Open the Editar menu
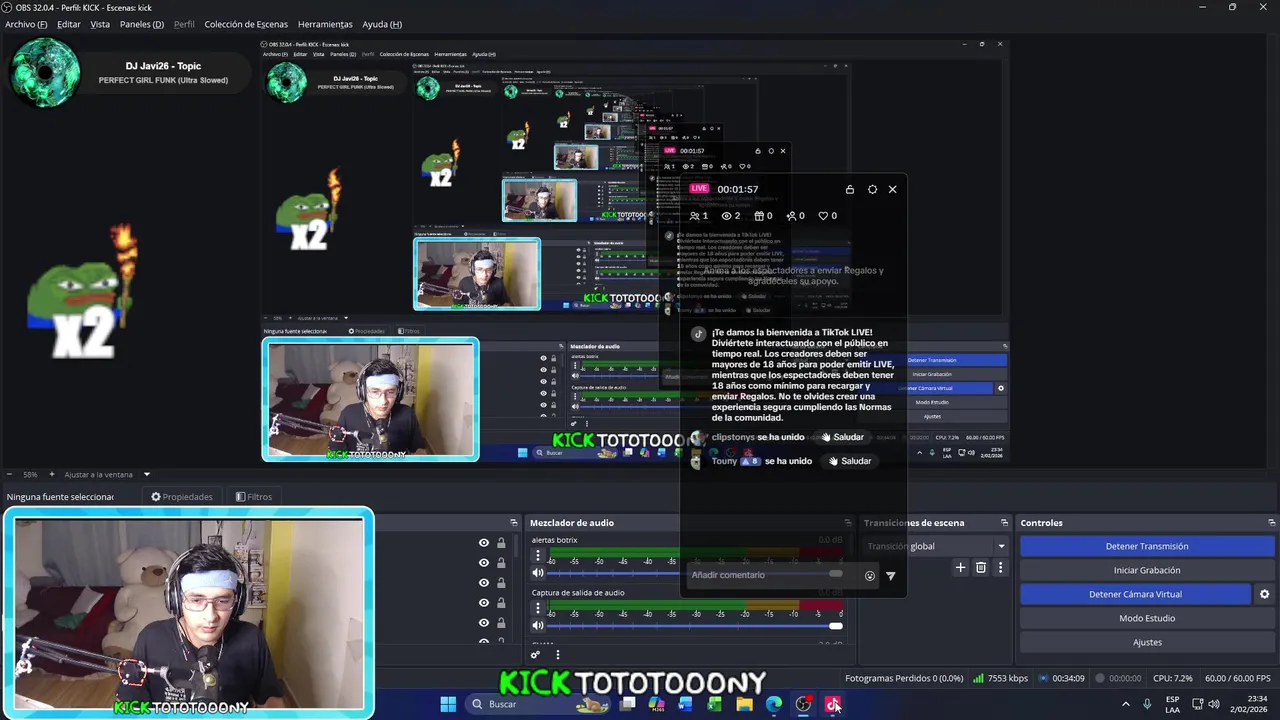The image size is (1280, 720). click(69, 24)
